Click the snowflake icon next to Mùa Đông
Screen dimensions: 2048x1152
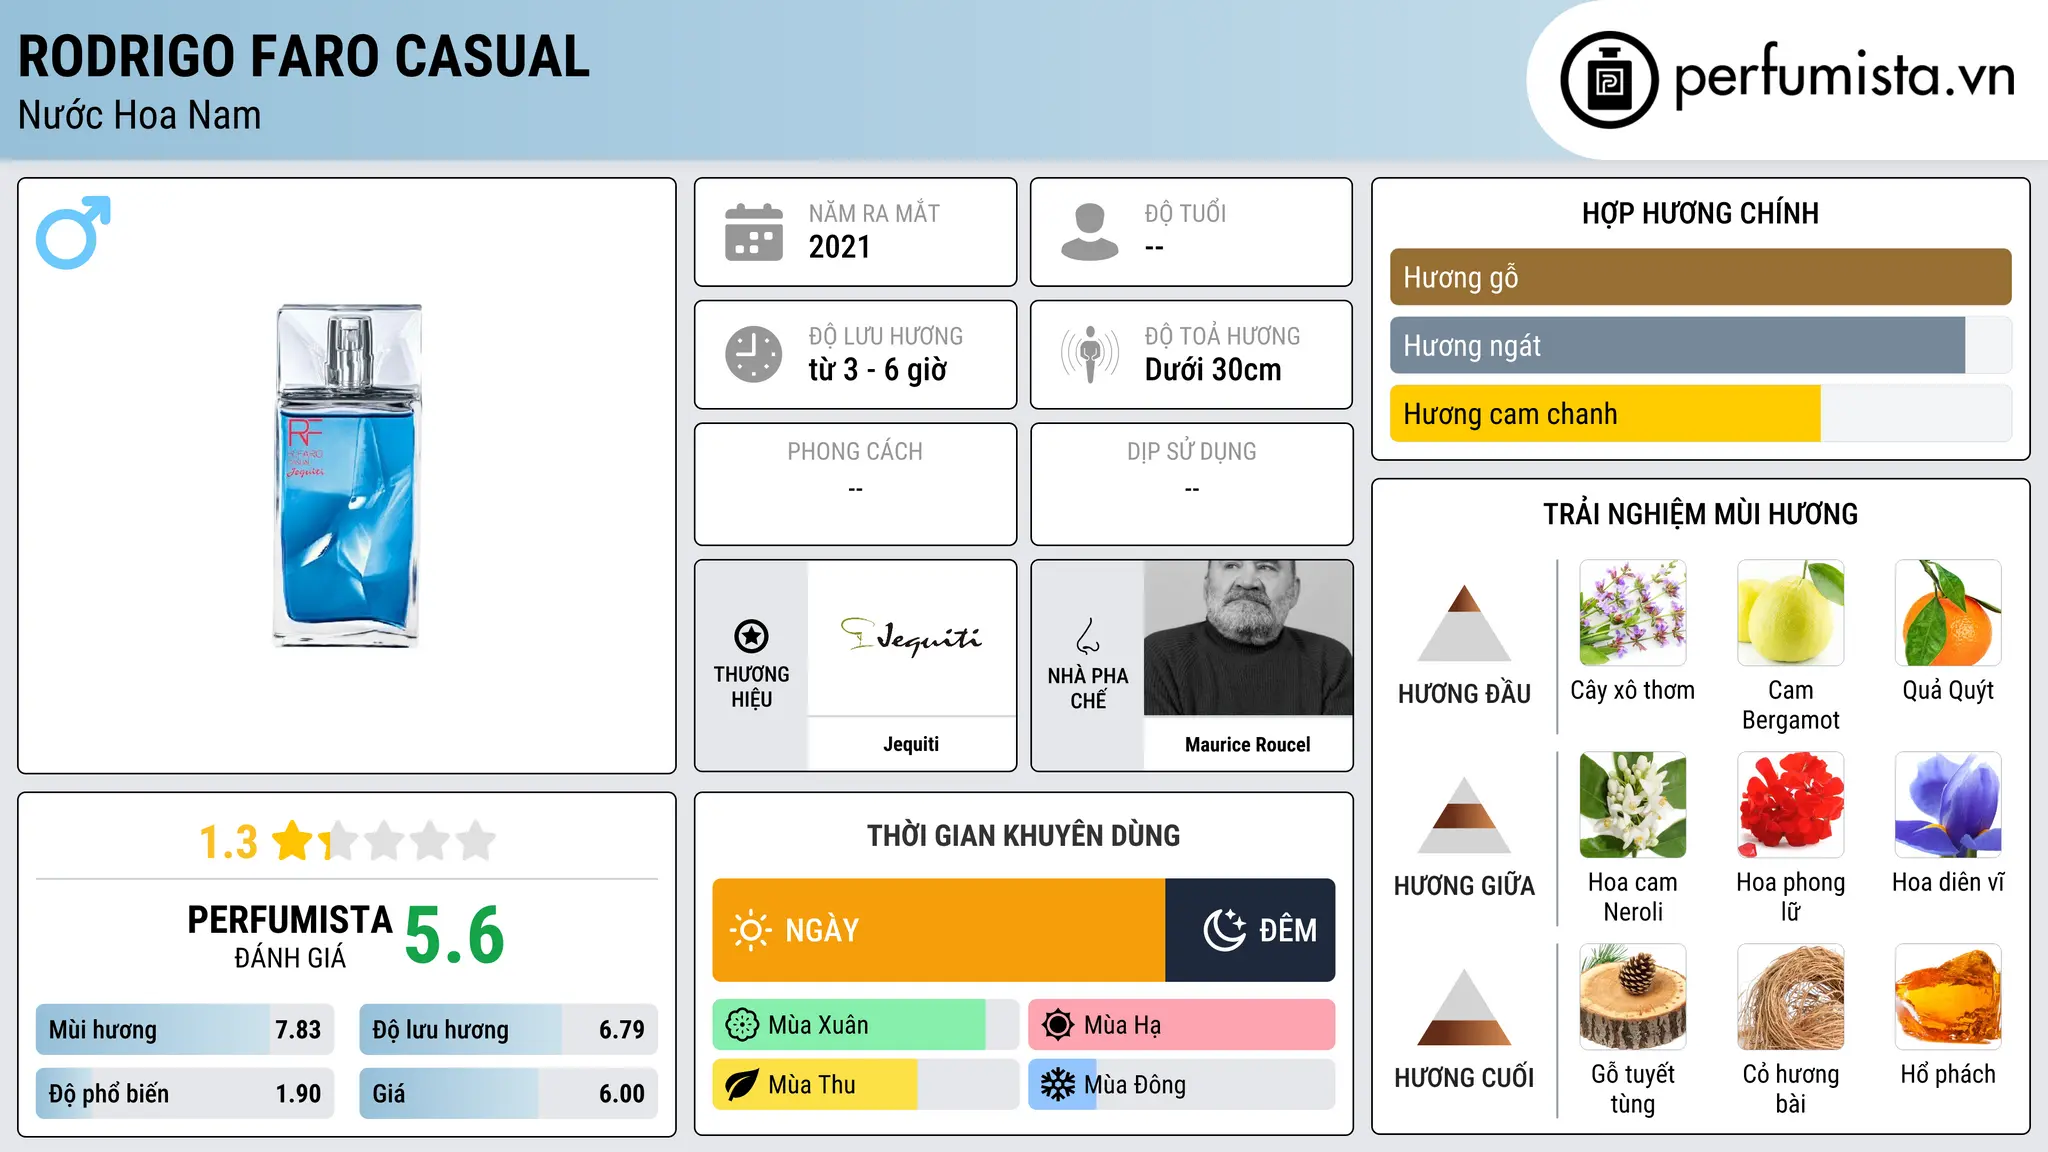click(1058, 1085)
